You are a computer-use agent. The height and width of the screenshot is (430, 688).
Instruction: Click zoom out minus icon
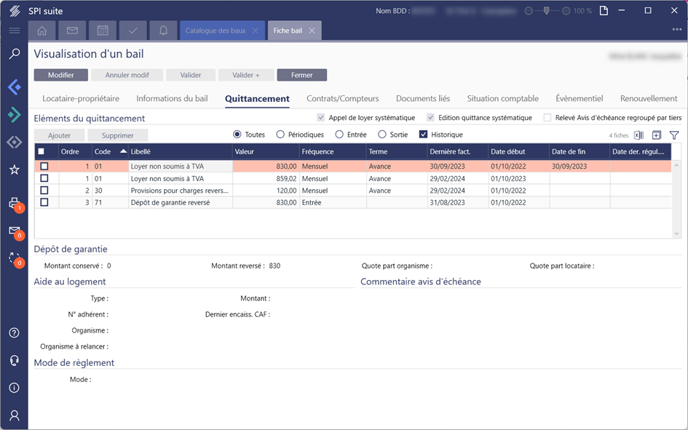pos(529,11)
